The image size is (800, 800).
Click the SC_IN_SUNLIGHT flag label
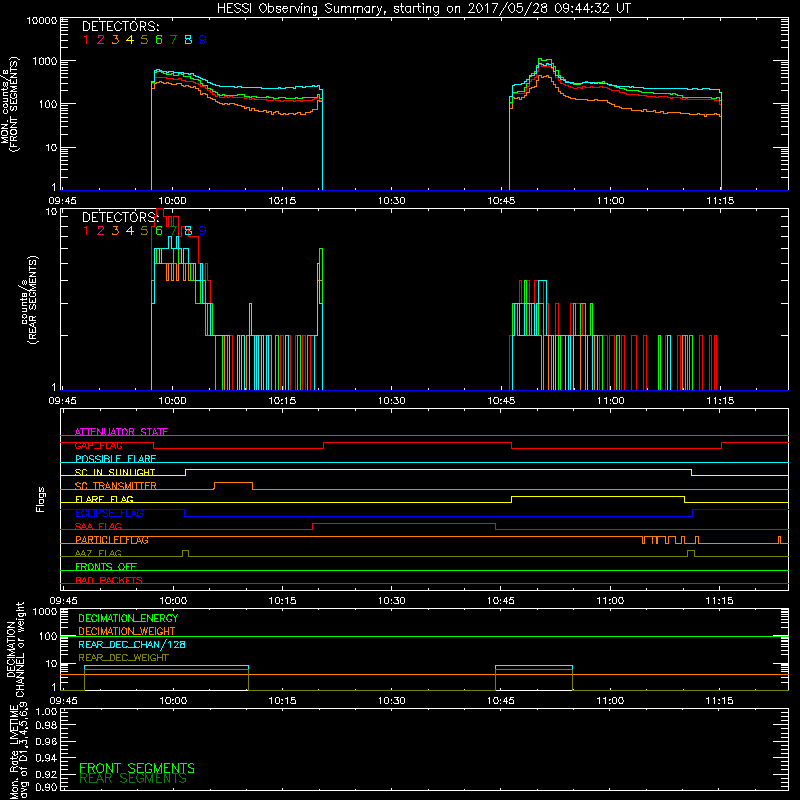115,472
